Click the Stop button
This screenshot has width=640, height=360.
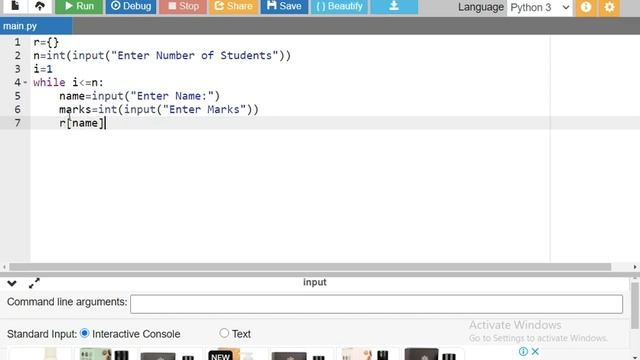coord(183,6)
